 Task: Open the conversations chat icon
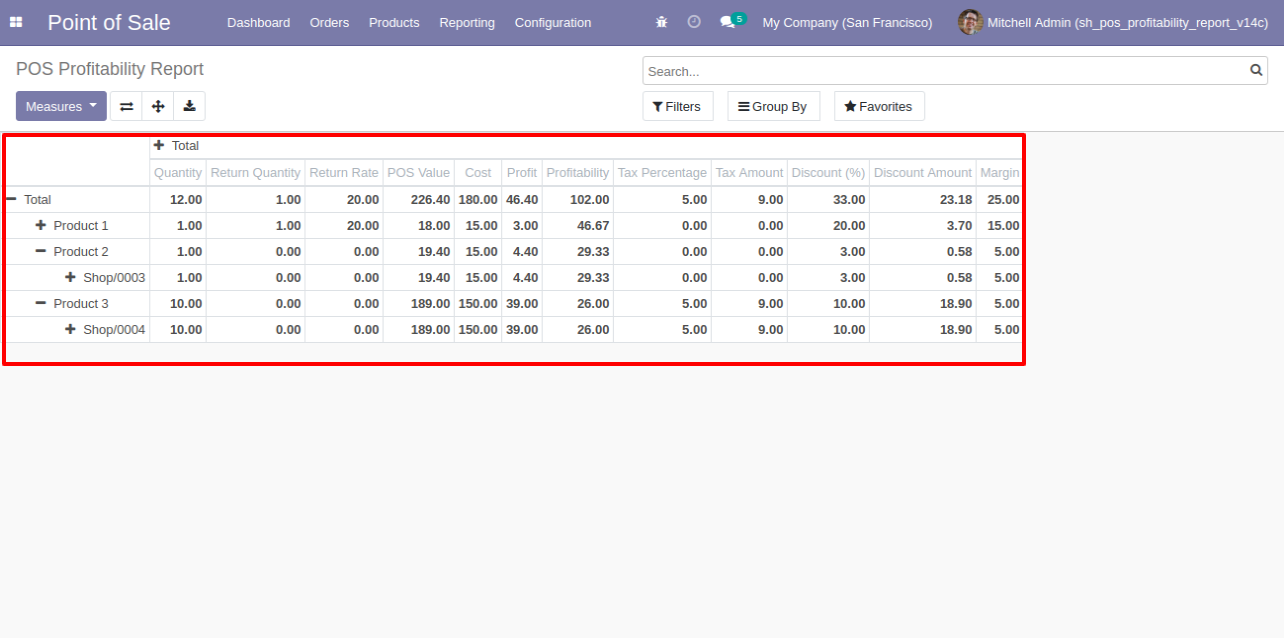point(728,22)
